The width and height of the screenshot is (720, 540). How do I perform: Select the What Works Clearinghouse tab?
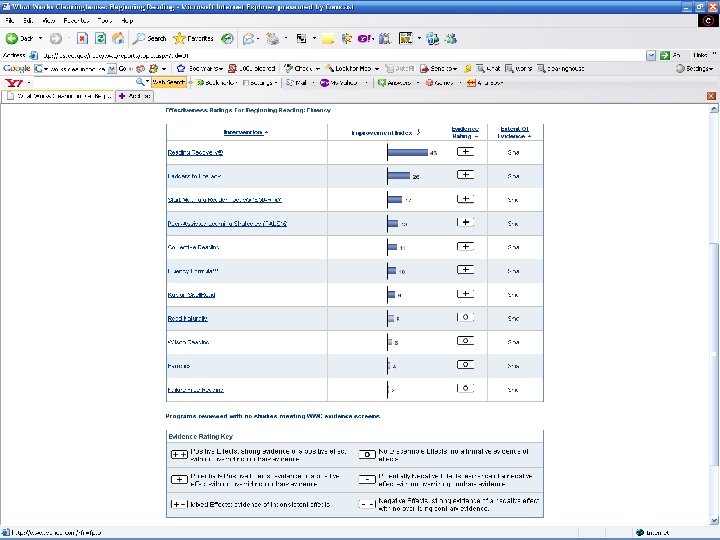click(x=58, y=96)
